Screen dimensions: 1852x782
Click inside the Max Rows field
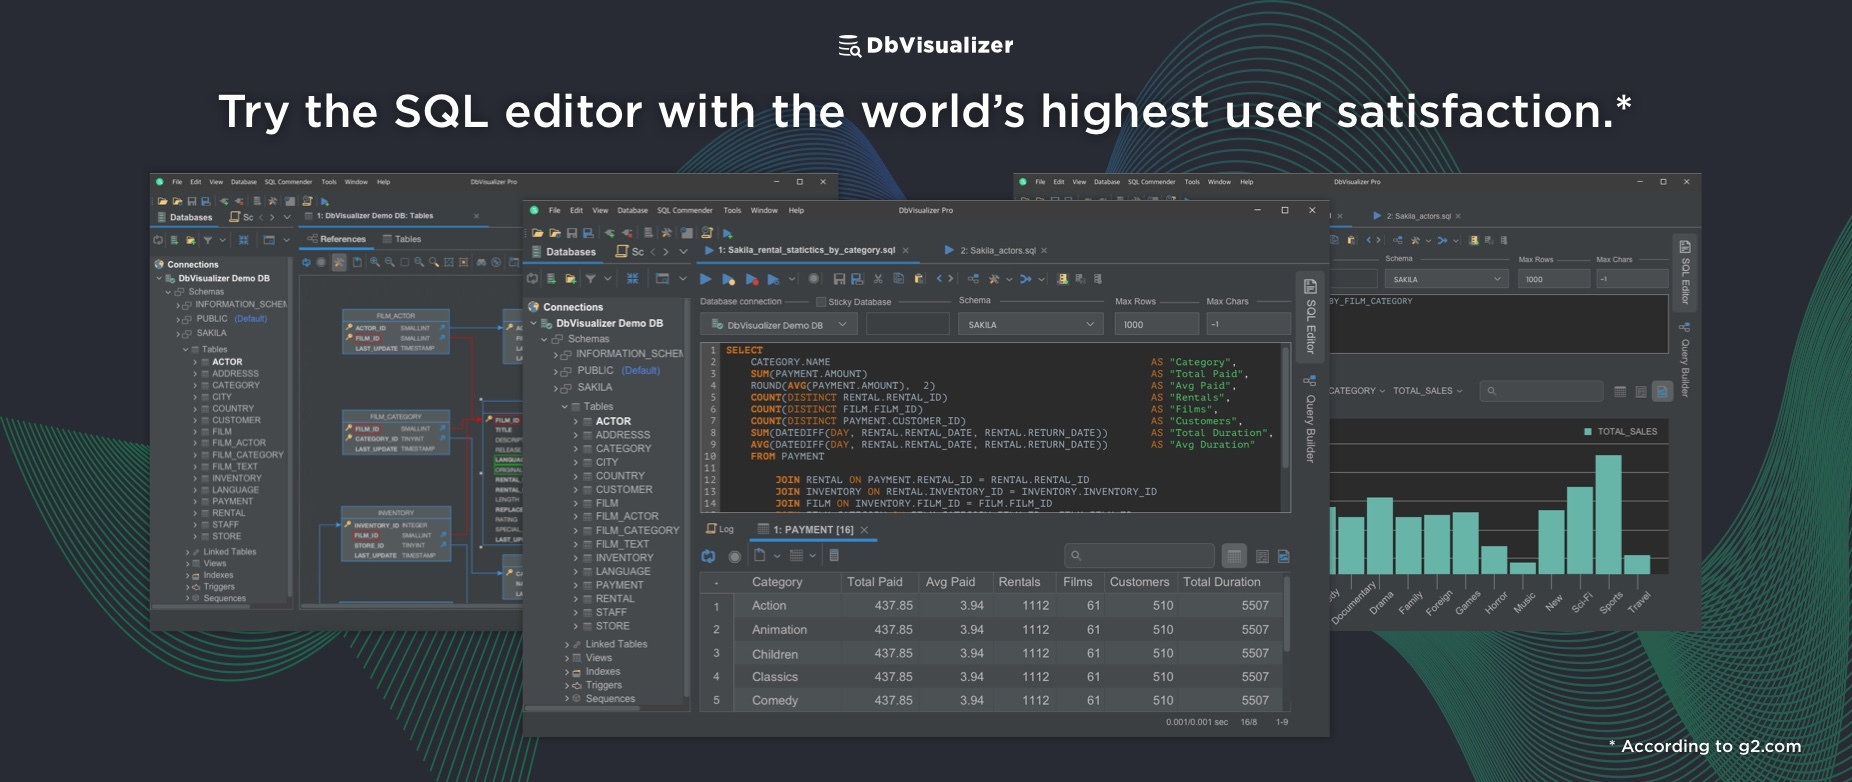coord(1156,324)
